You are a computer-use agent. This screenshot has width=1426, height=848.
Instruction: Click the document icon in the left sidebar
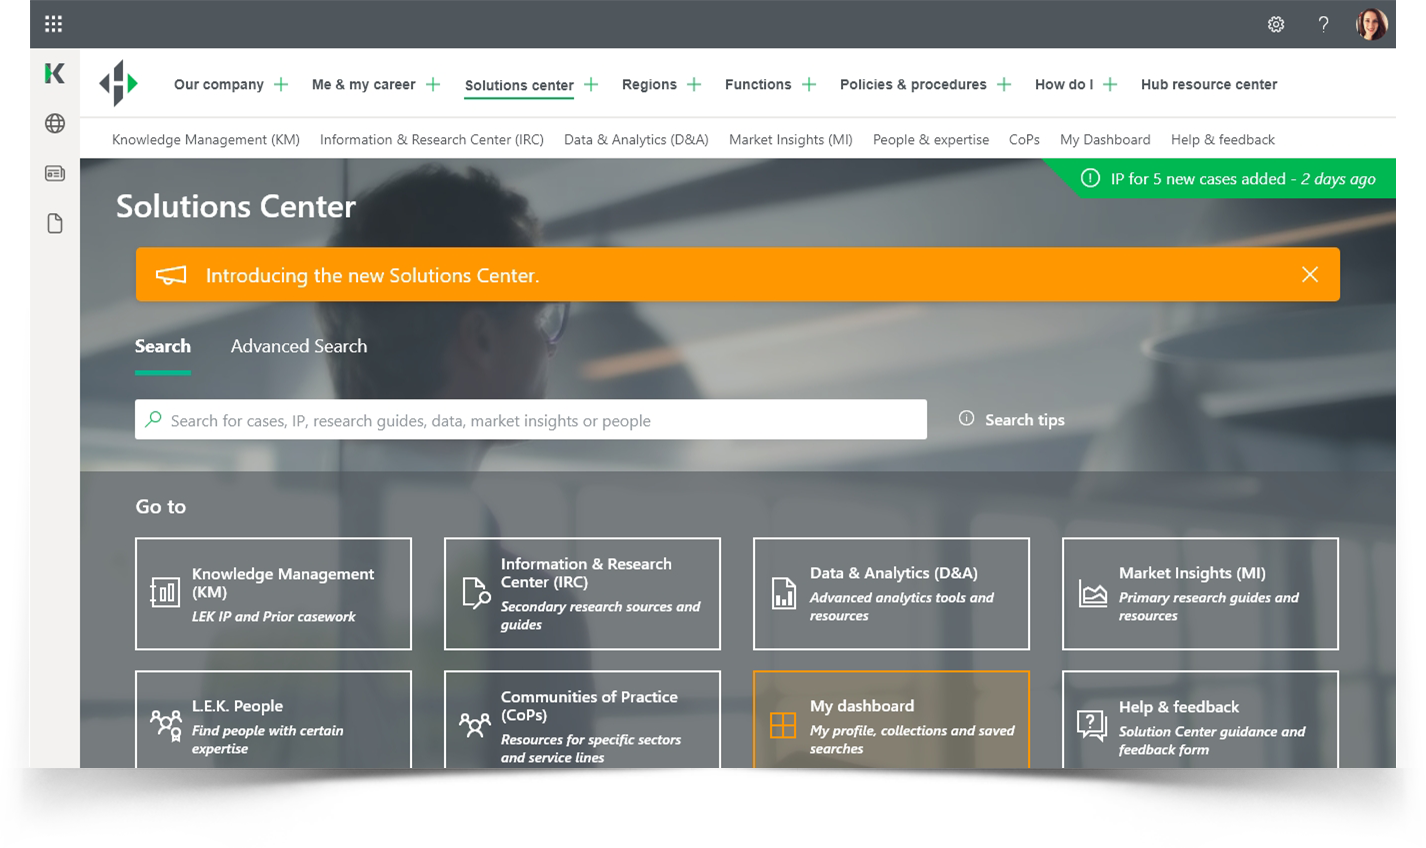[53, 223]
